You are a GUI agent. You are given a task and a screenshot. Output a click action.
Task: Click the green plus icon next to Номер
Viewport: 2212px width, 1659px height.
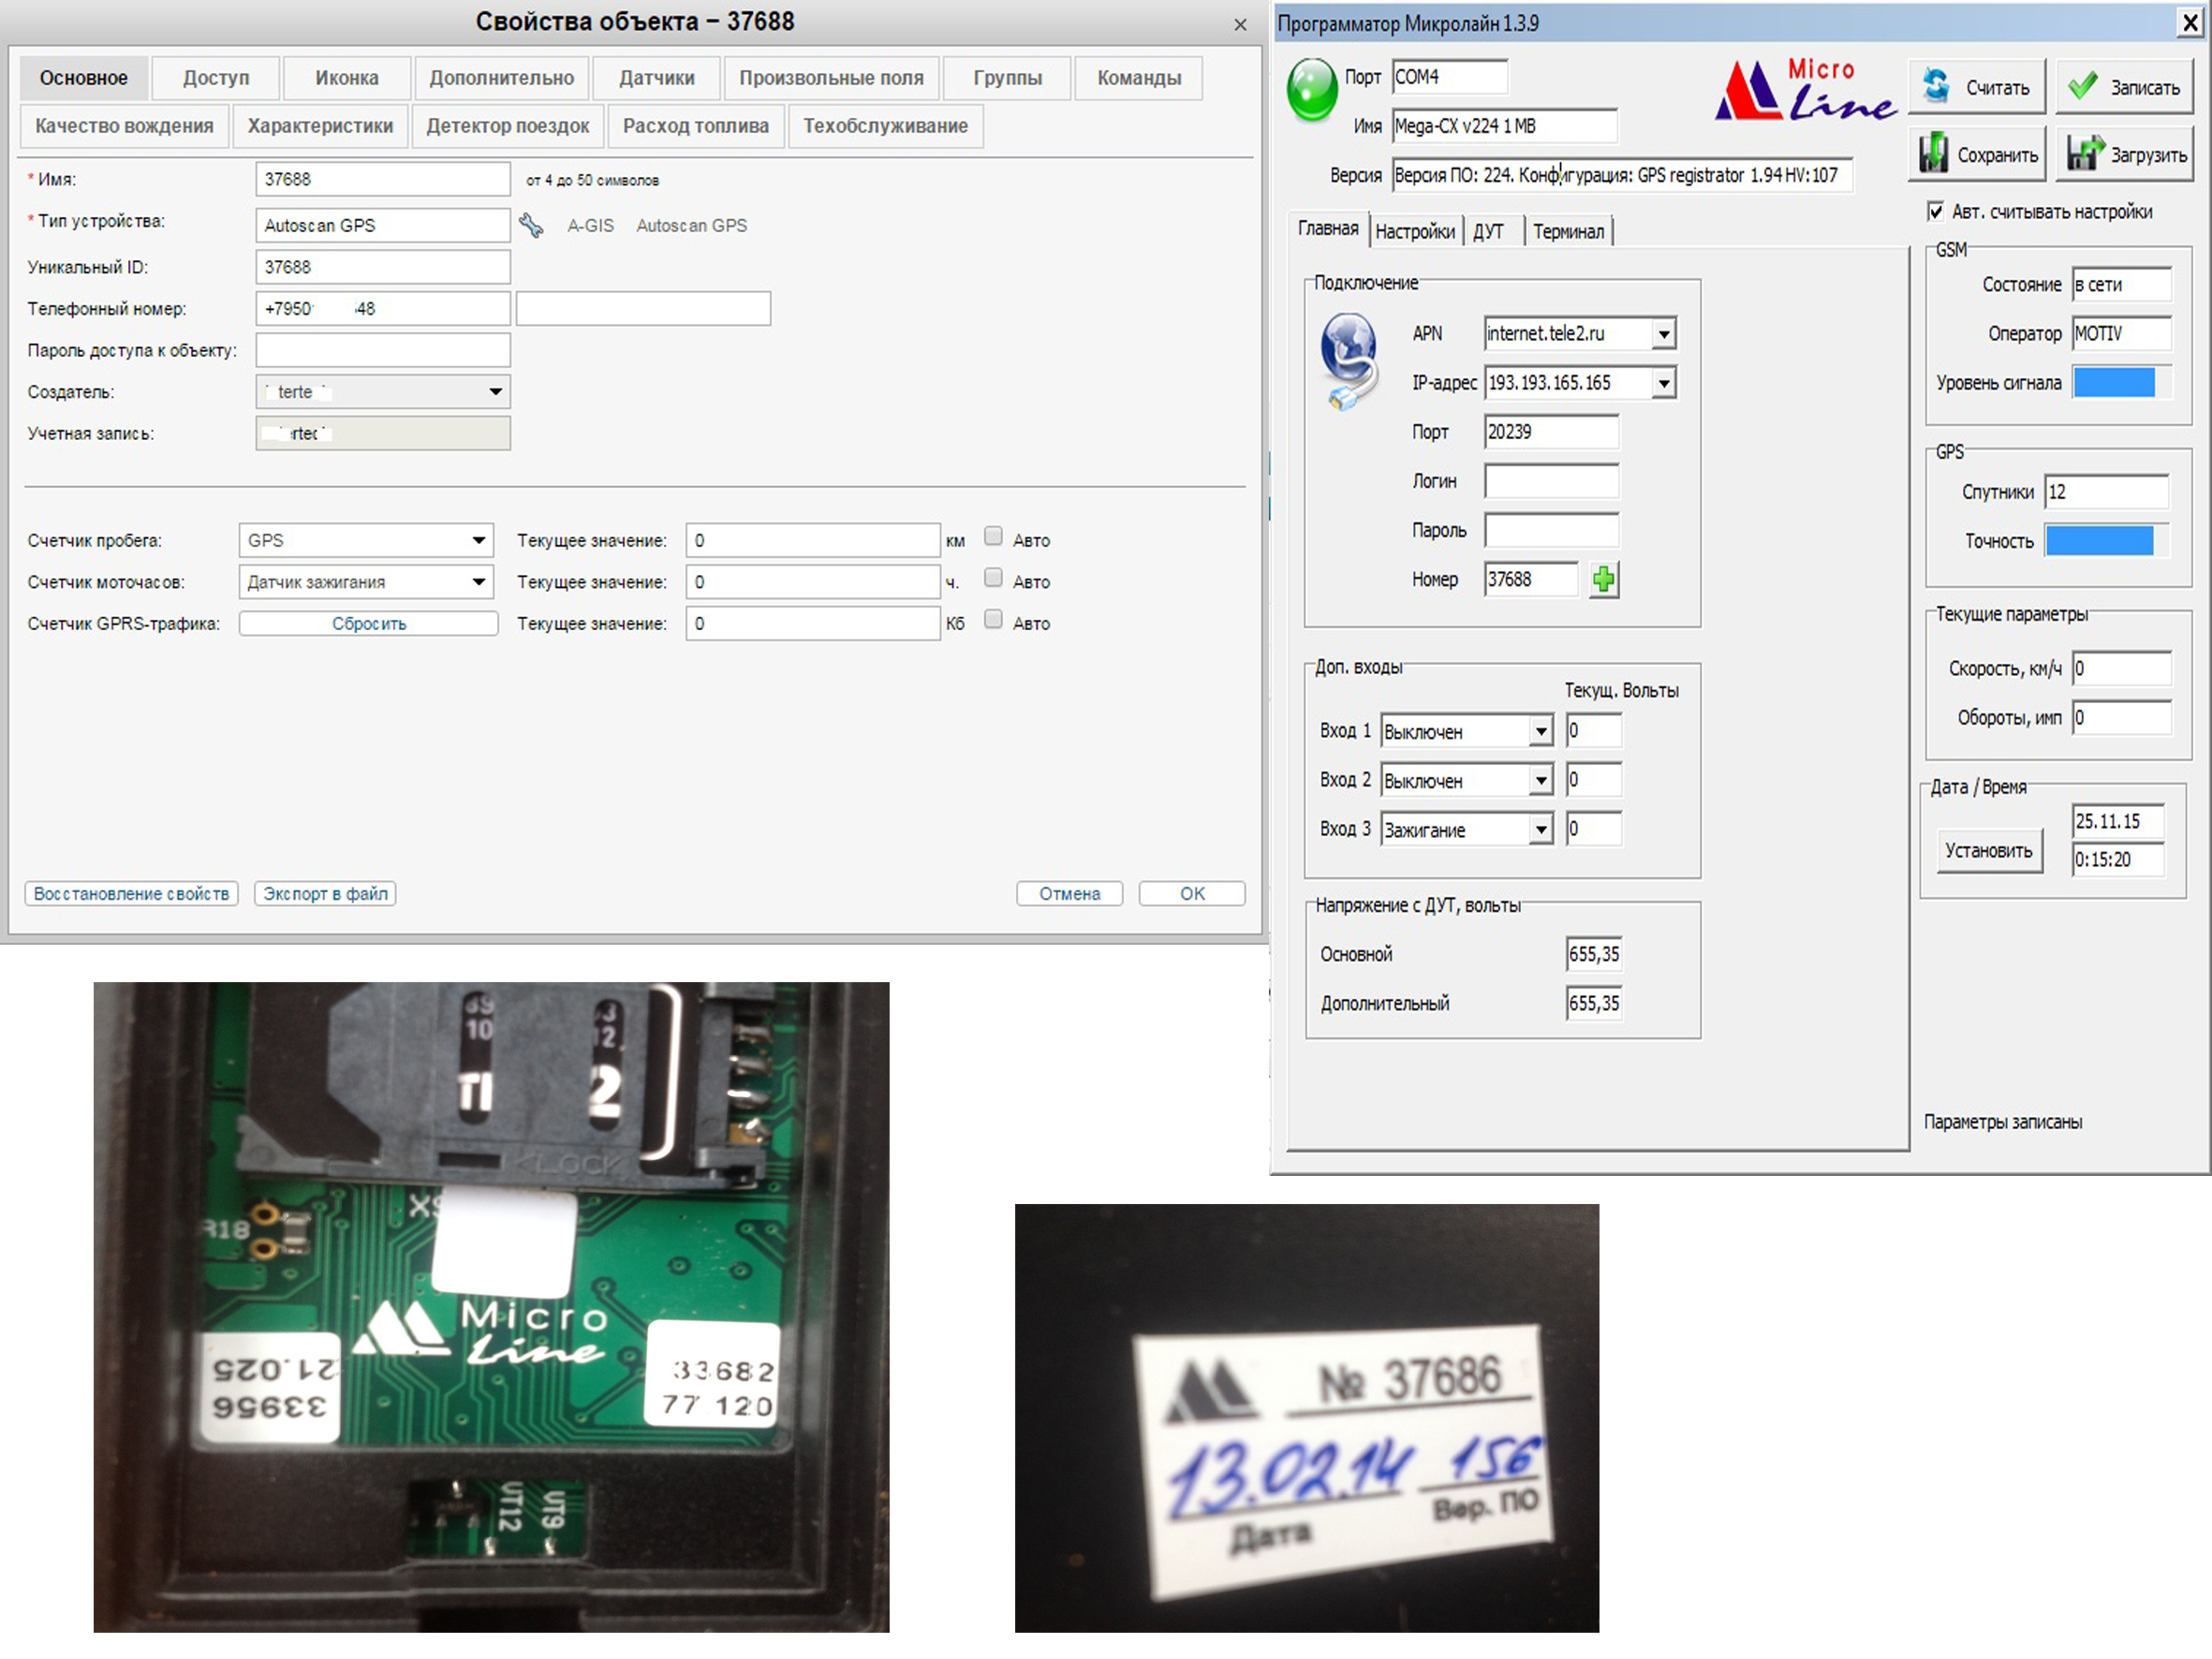click(x=1603, y=579)
